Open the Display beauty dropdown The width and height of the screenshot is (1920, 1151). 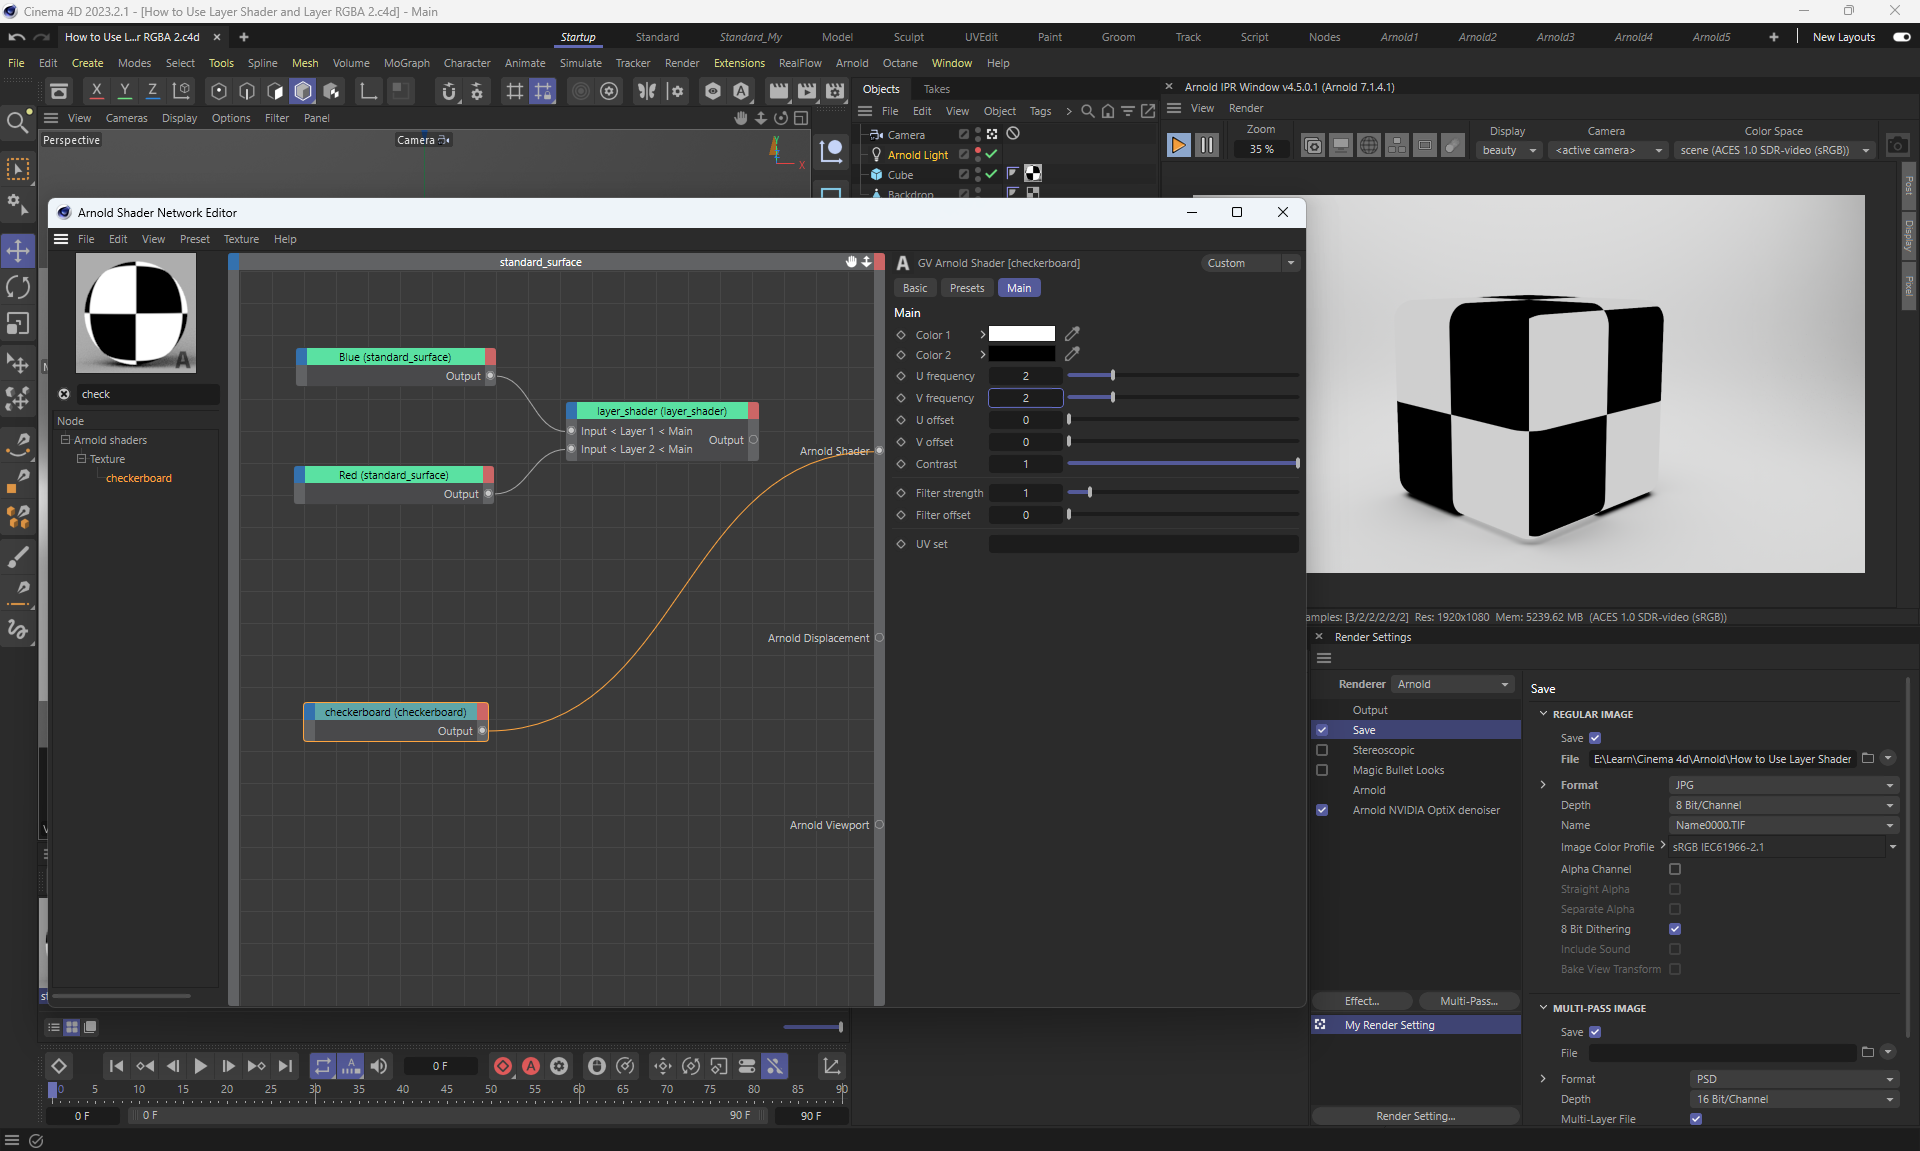coord(1509,150)
